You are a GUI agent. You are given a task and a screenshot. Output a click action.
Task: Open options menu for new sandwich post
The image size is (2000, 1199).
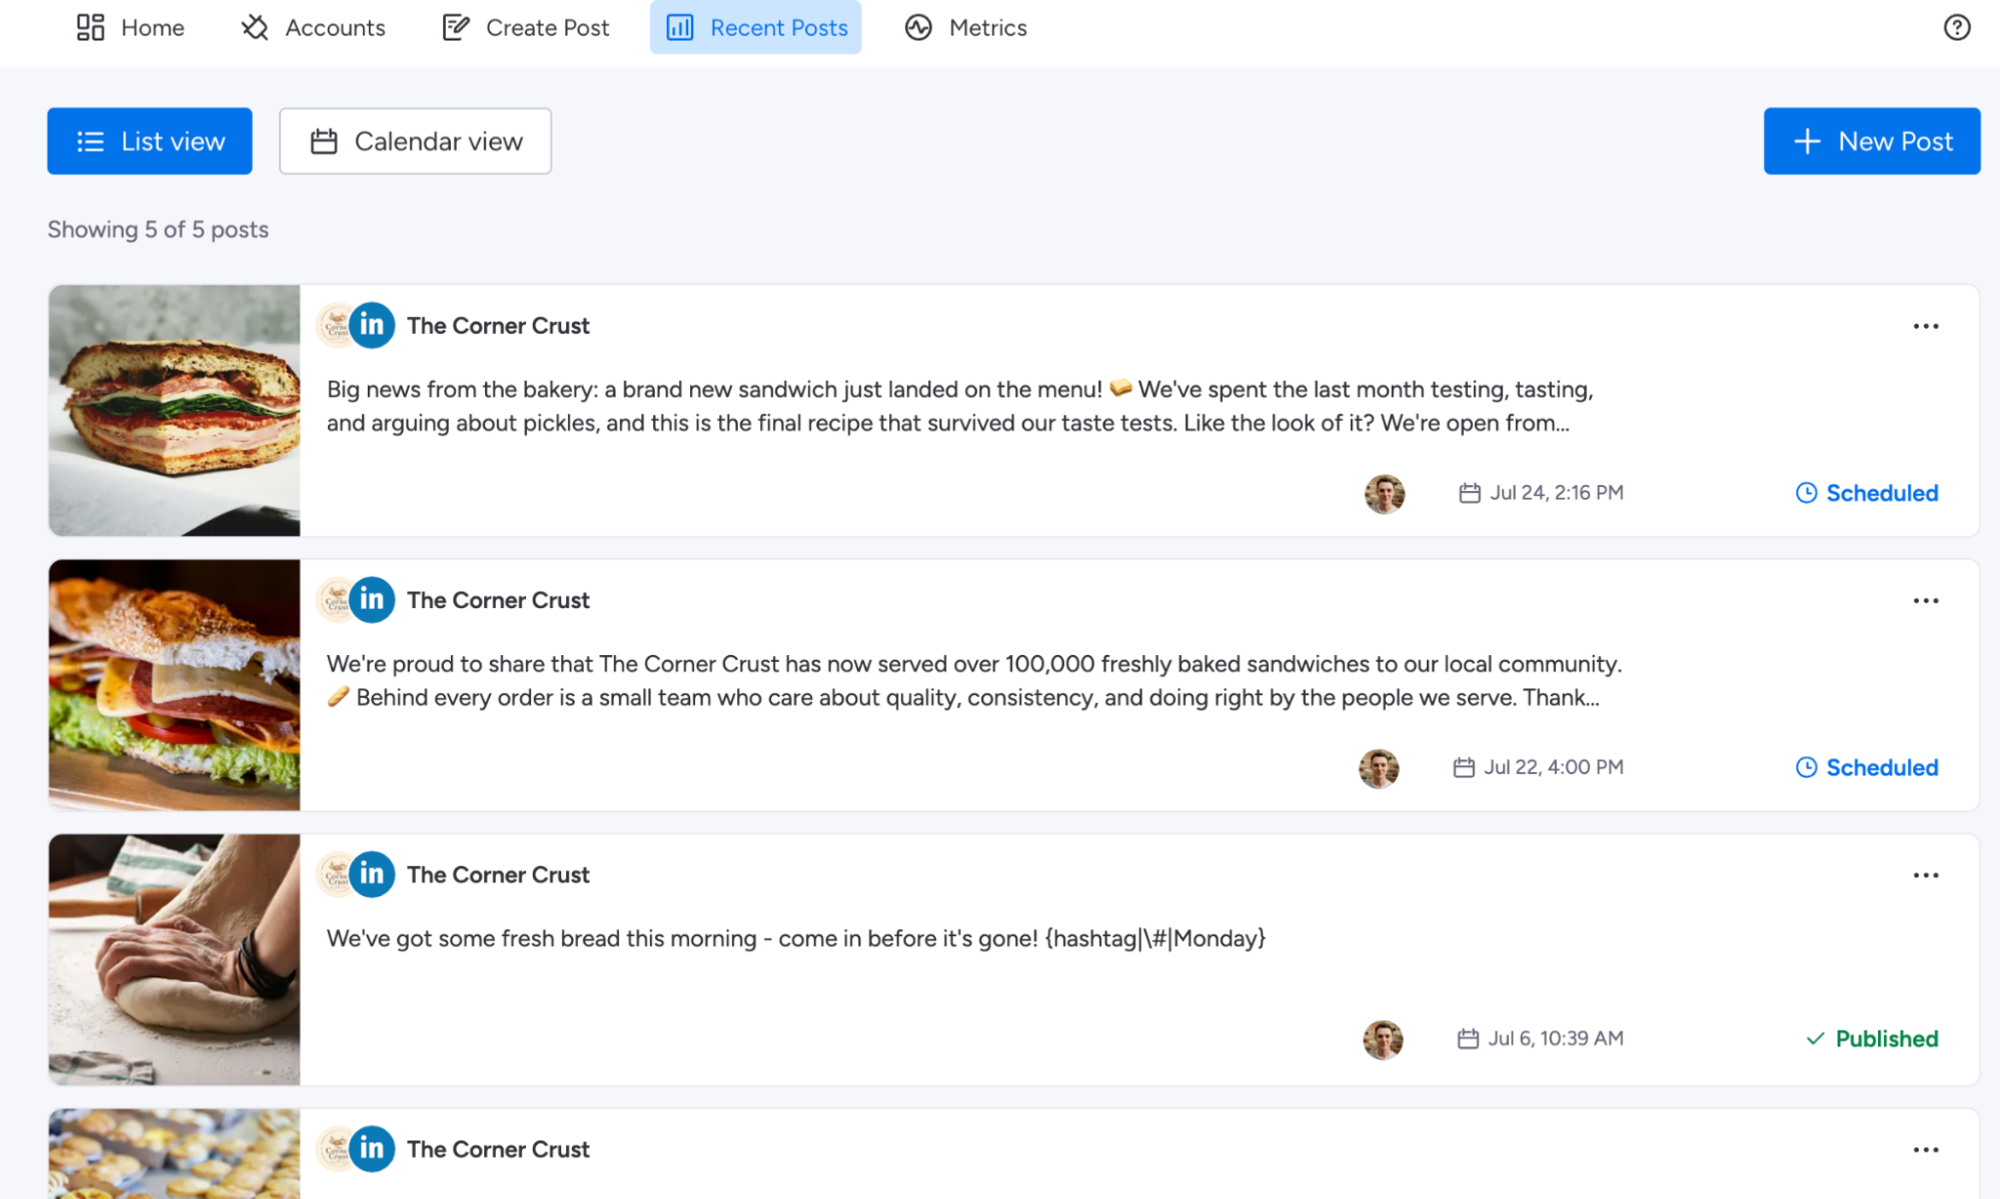coord(1926,326)
